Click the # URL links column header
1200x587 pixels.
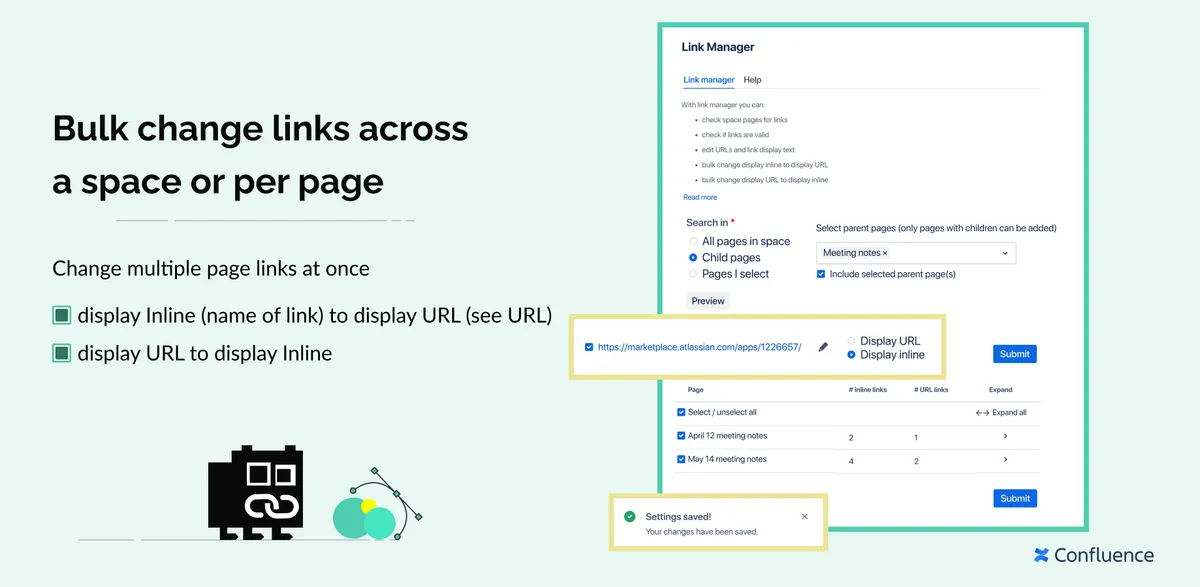click(931, 390)
